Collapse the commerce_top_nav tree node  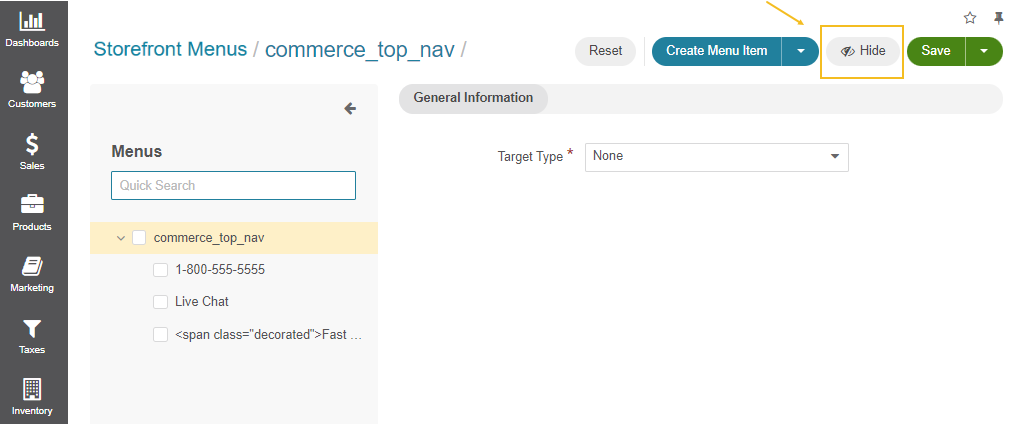click(121, 238)
